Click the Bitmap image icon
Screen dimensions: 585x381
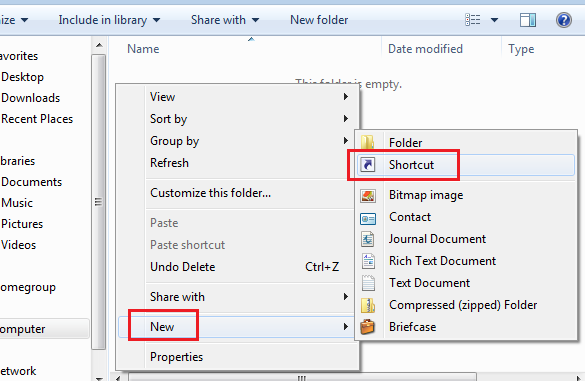coord(368,195)
